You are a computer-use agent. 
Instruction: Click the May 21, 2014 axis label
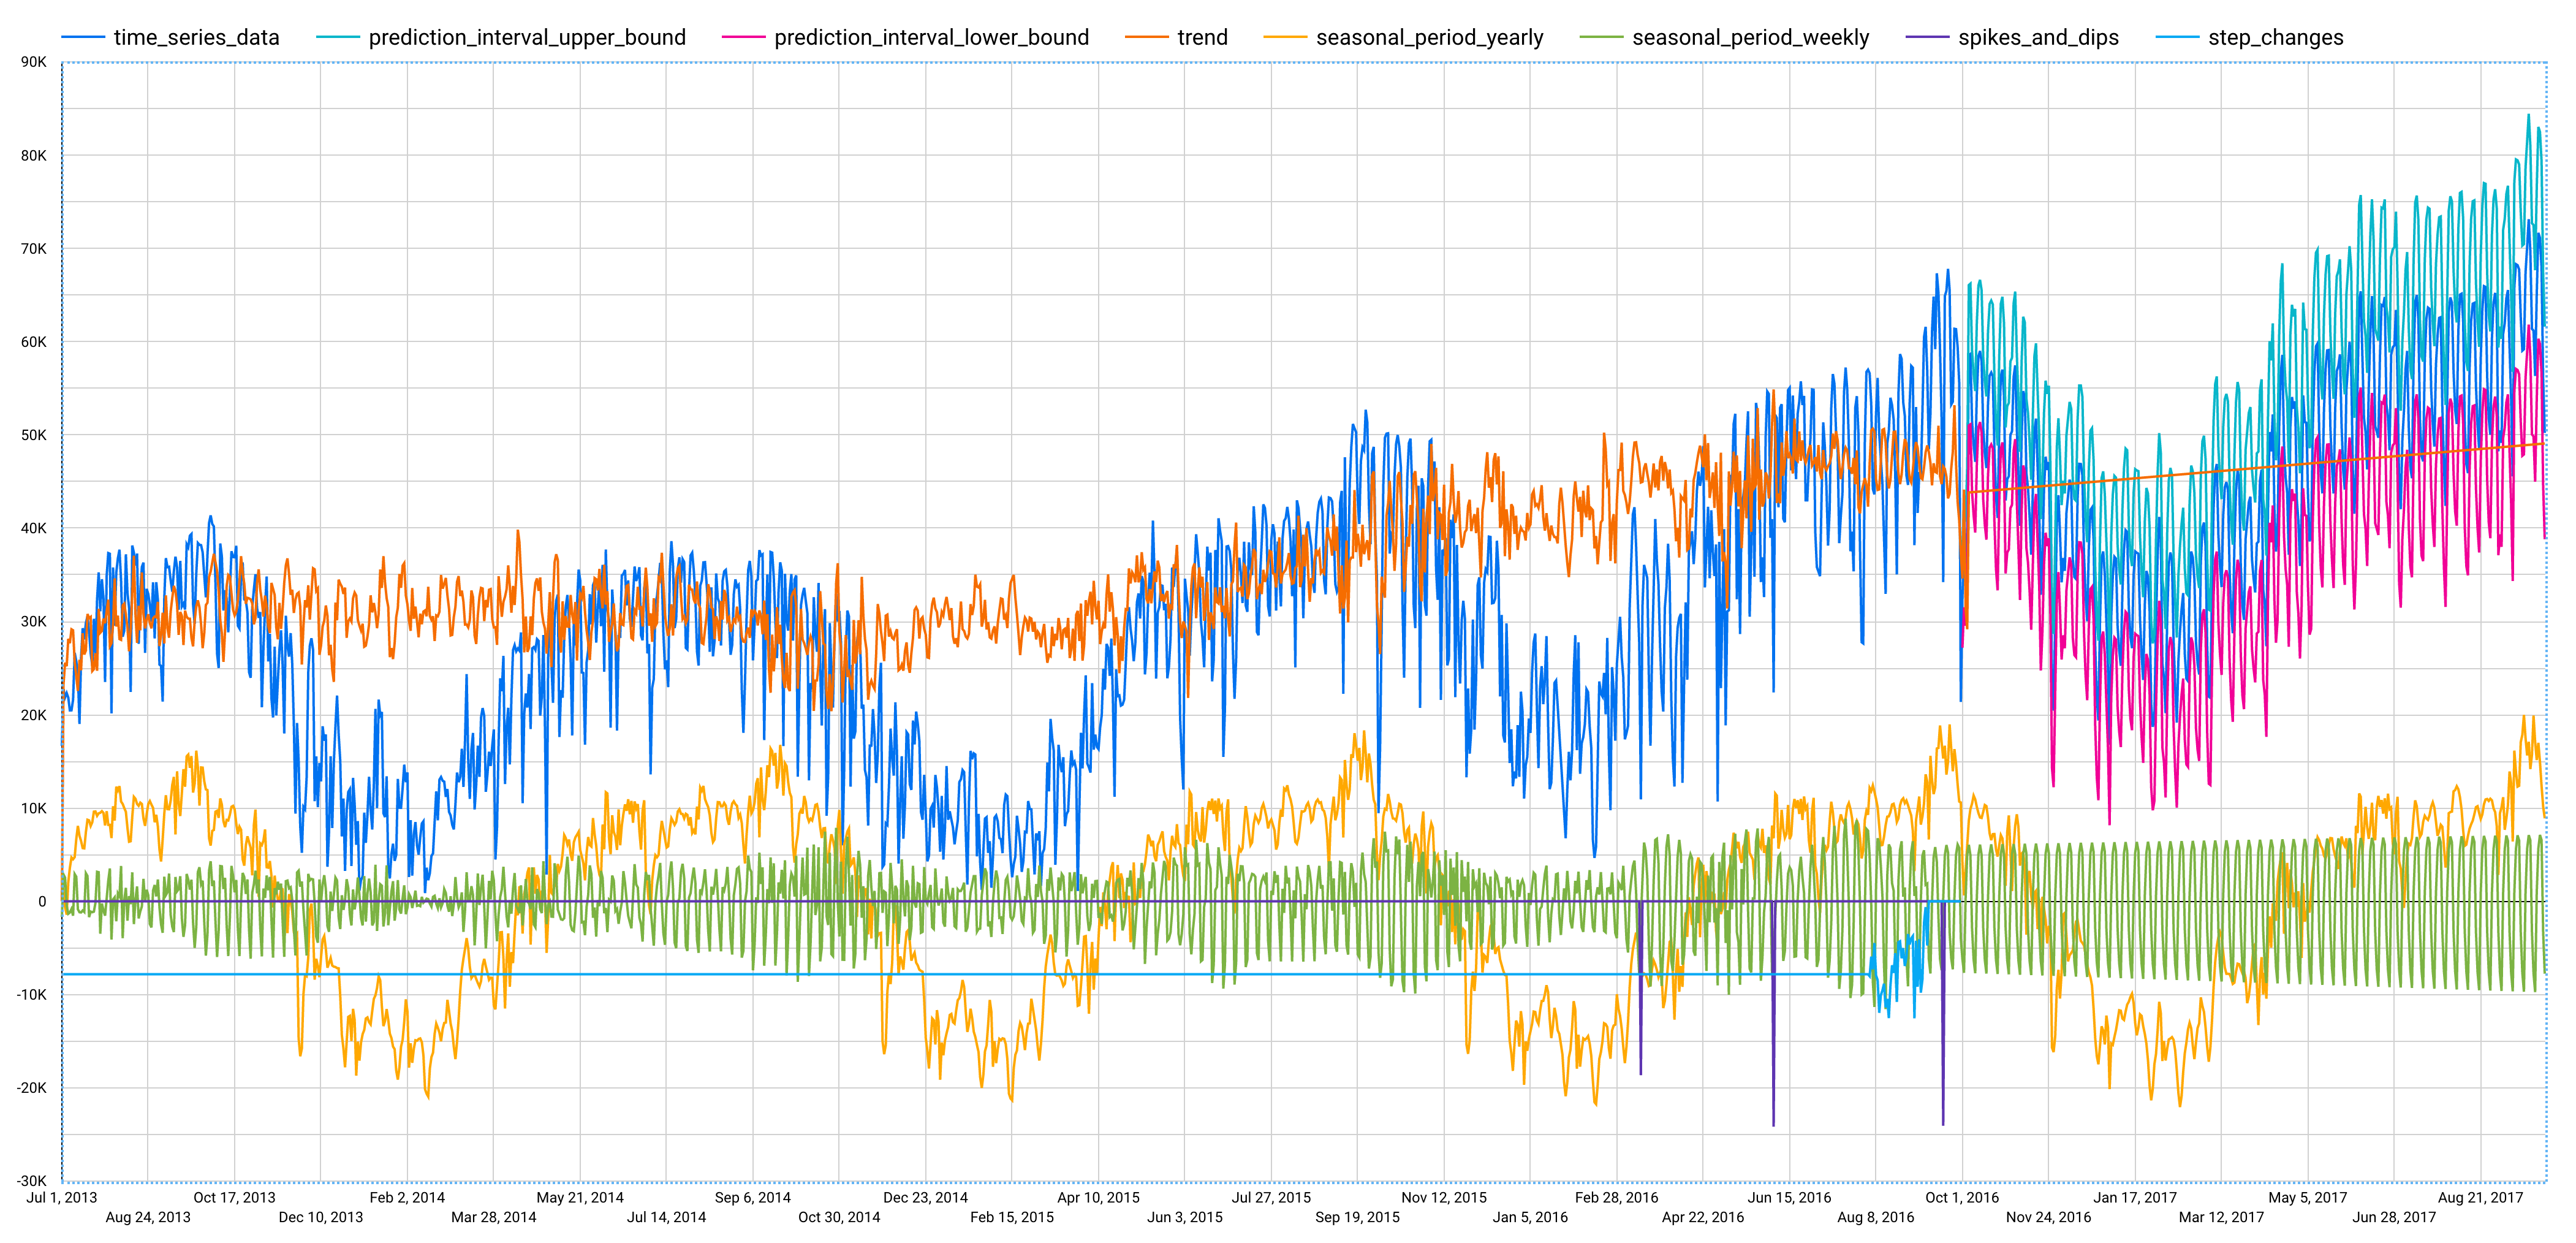580,1197
